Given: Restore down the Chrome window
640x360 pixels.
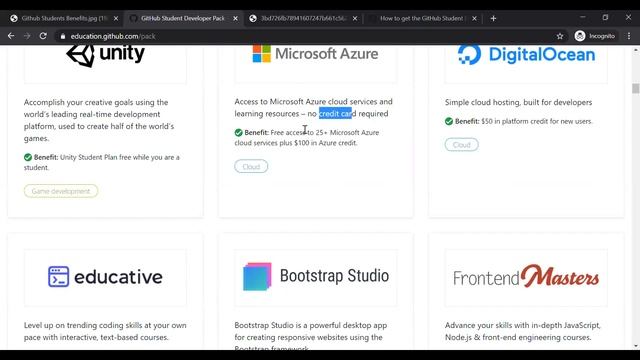Looking at the screenshot, I should [605, 17].
